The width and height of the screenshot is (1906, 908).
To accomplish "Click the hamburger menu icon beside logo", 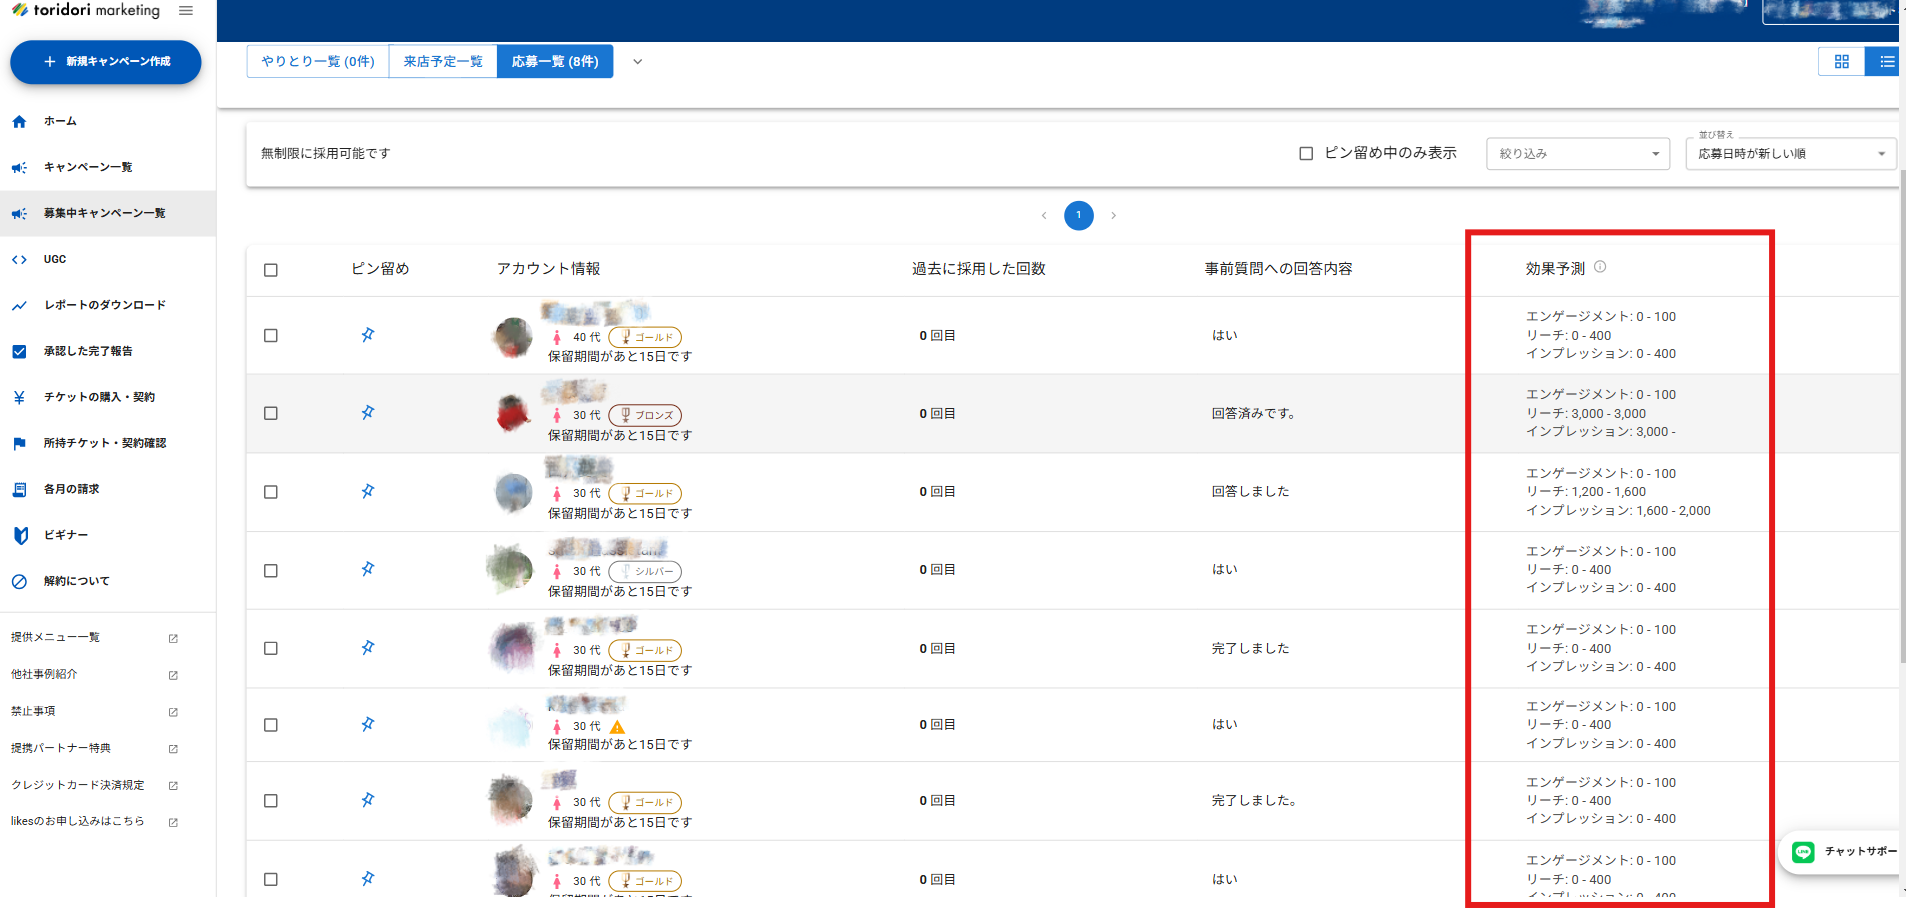I will click(186, 11).
